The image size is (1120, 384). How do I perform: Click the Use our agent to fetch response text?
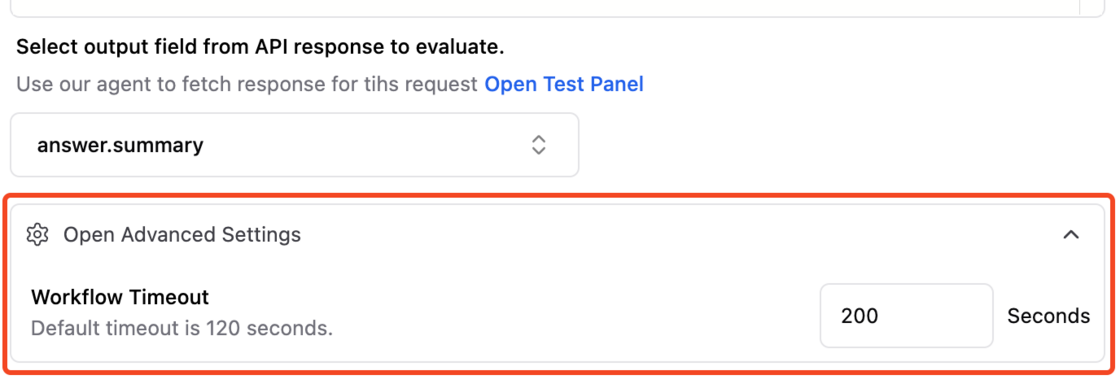(247, 84)
